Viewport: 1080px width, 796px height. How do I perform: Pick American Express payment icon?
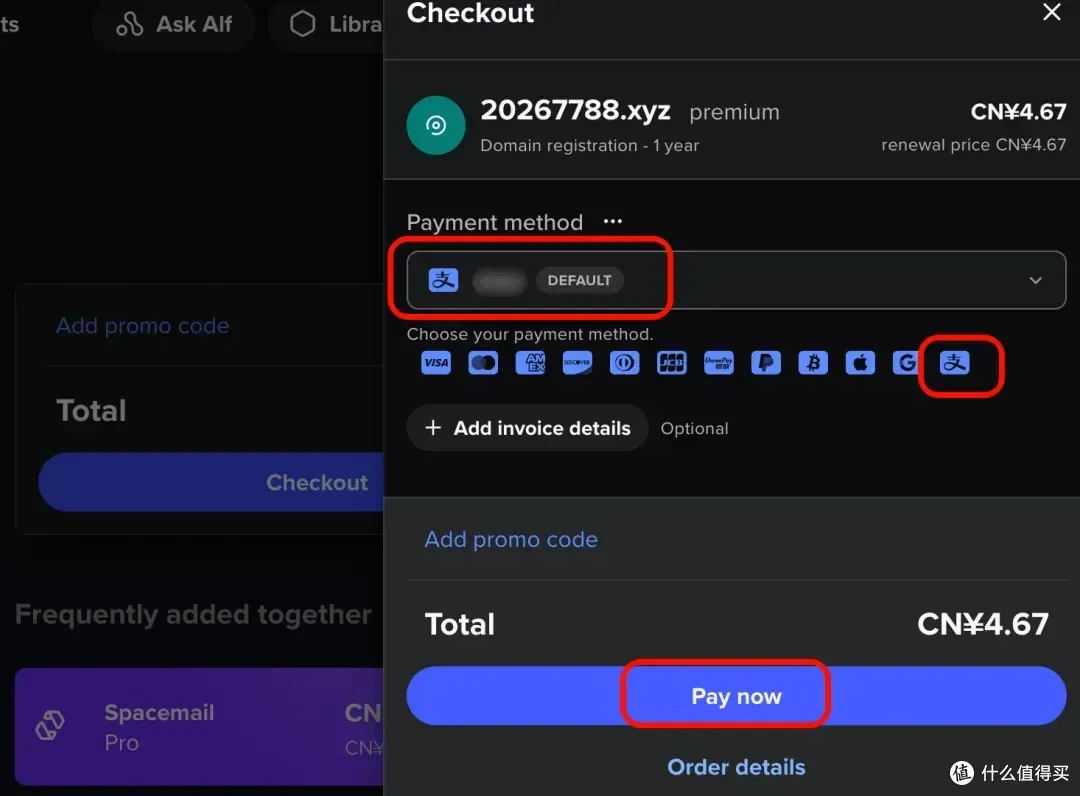(x=530, y=363)
